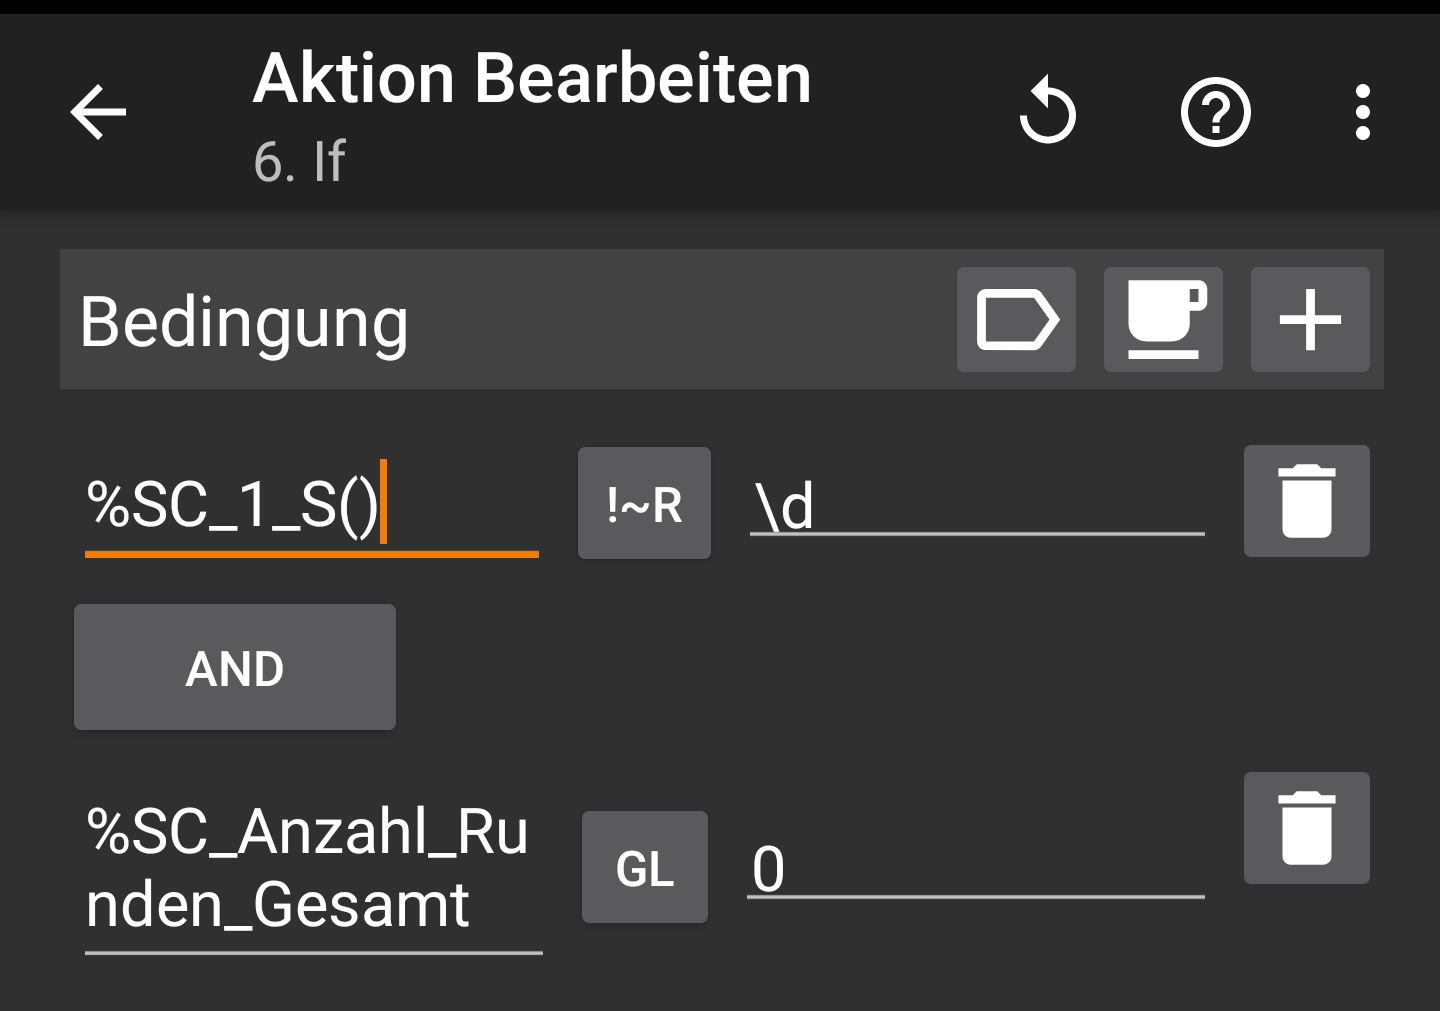Screen dimensions: 1440x1011
Task: Tap the coffee cup icon in Bedingung
Action: [1163, 320]
